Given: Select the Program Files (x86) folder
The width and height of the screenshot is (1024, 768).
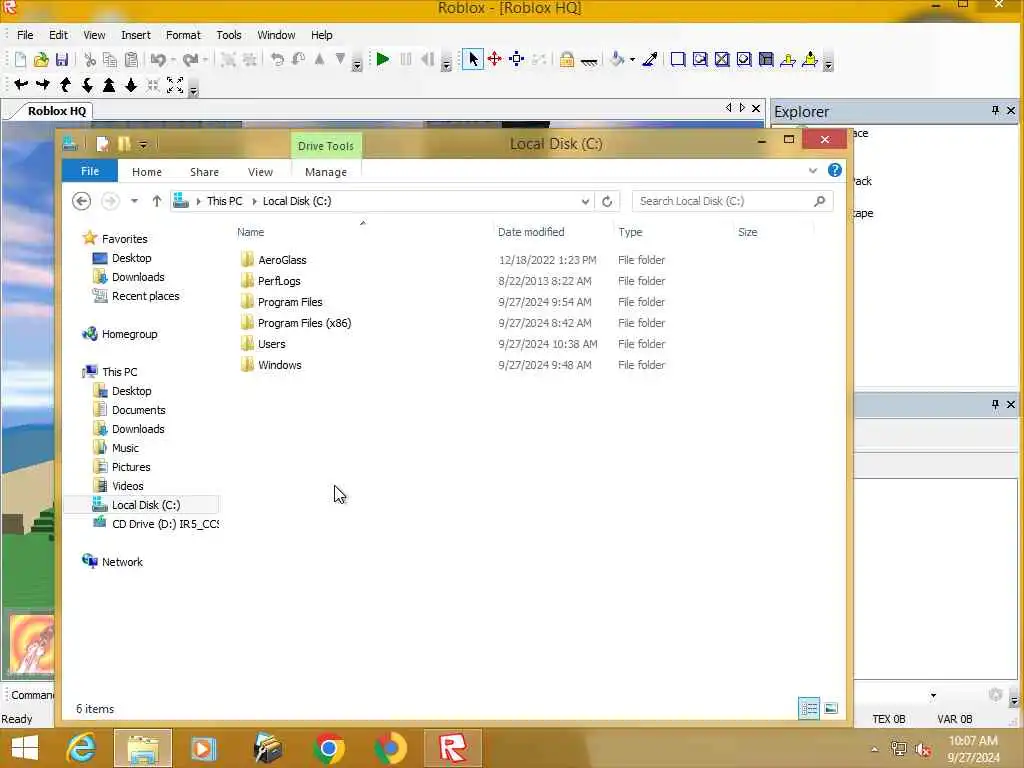Looking at the screenshot, I should click(x=304, y=323).
